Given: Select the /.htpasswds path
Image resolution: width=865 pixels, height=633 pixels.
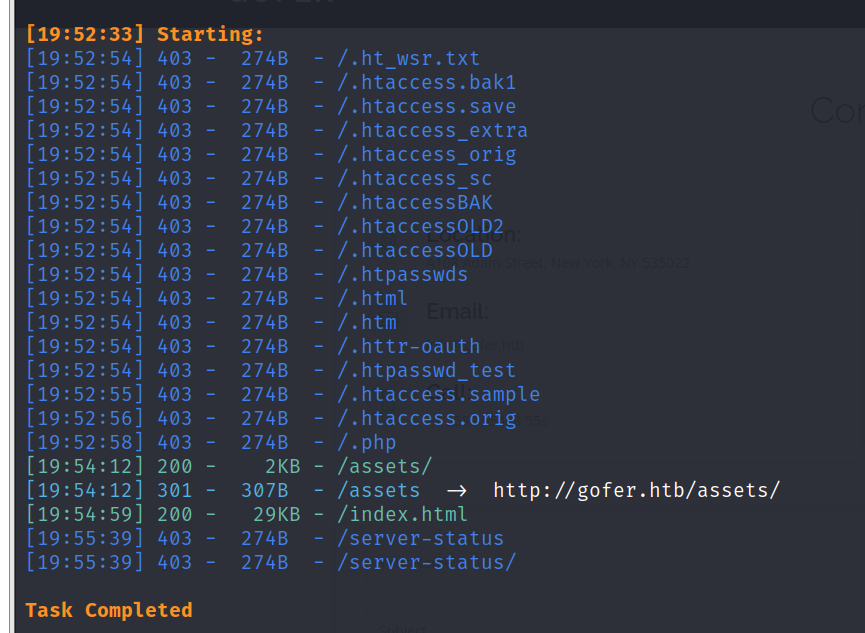Looking at the screenshot, I should (403, 275).
